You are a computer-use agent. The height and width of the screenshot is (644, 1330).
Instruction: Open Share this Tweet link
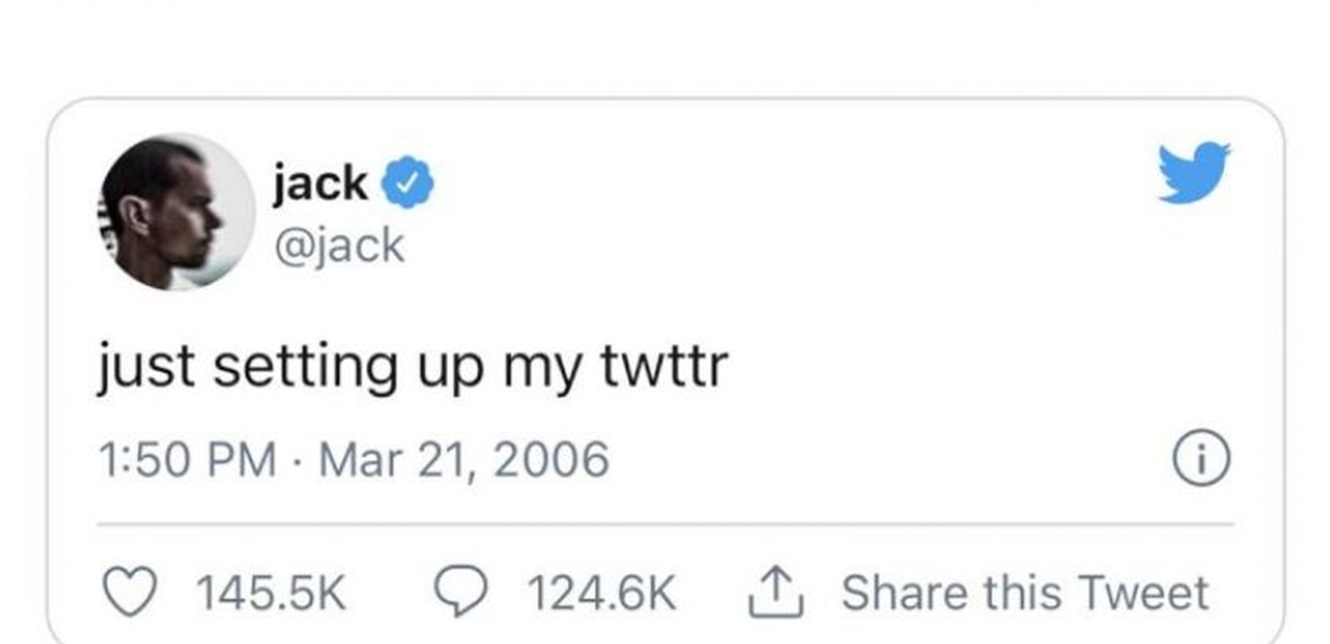(1025, 592)
